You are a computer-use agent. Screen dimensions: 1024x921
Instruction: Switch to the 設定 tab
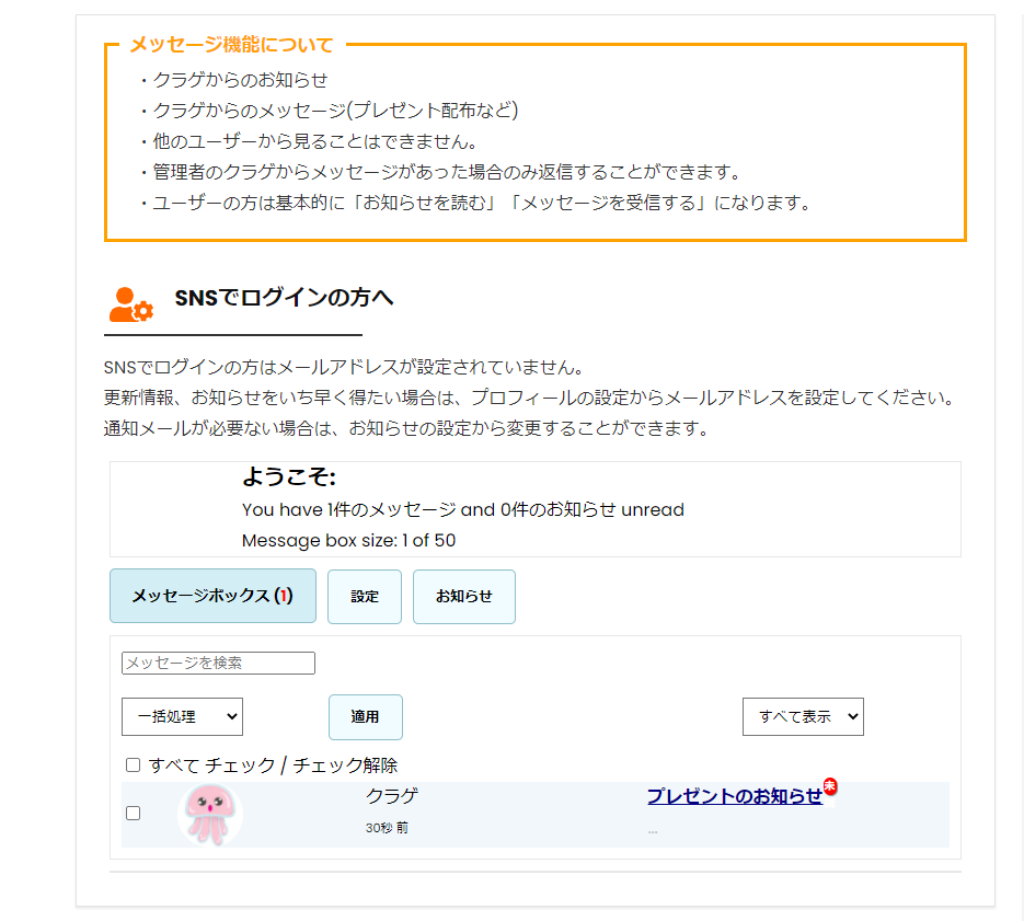[364, 597]
